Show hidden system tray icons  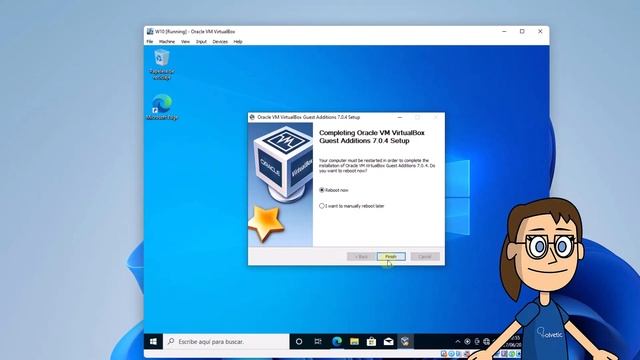coord(458,342)
